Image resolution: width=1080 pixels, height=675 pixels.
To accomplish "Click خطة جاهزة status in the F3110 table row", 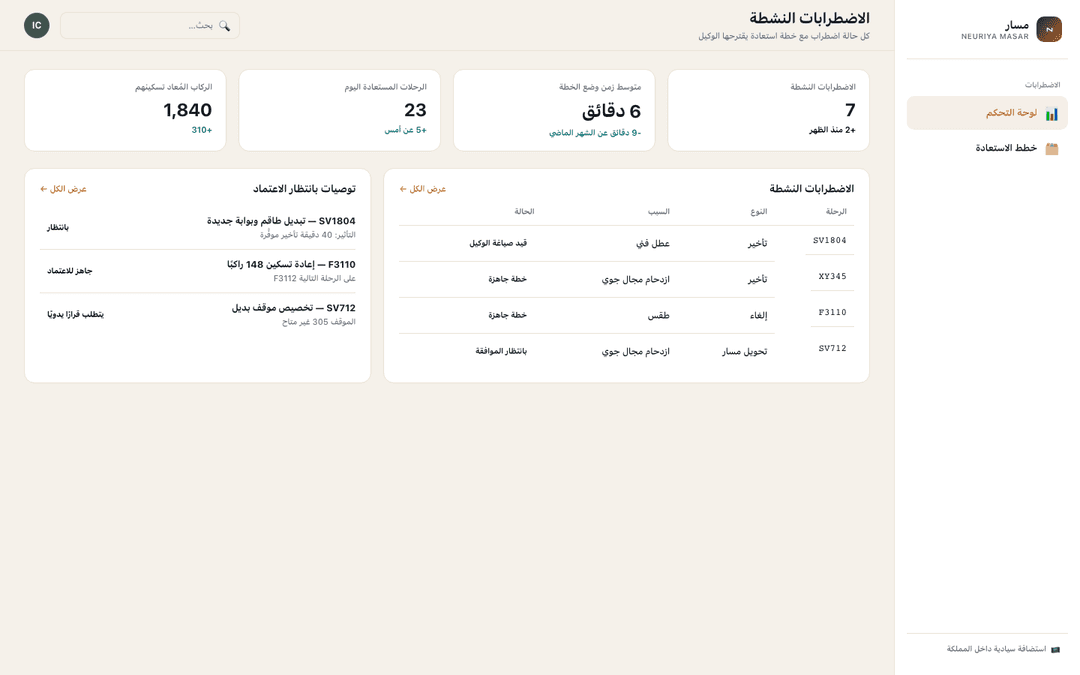I will [x=508, y=315].
